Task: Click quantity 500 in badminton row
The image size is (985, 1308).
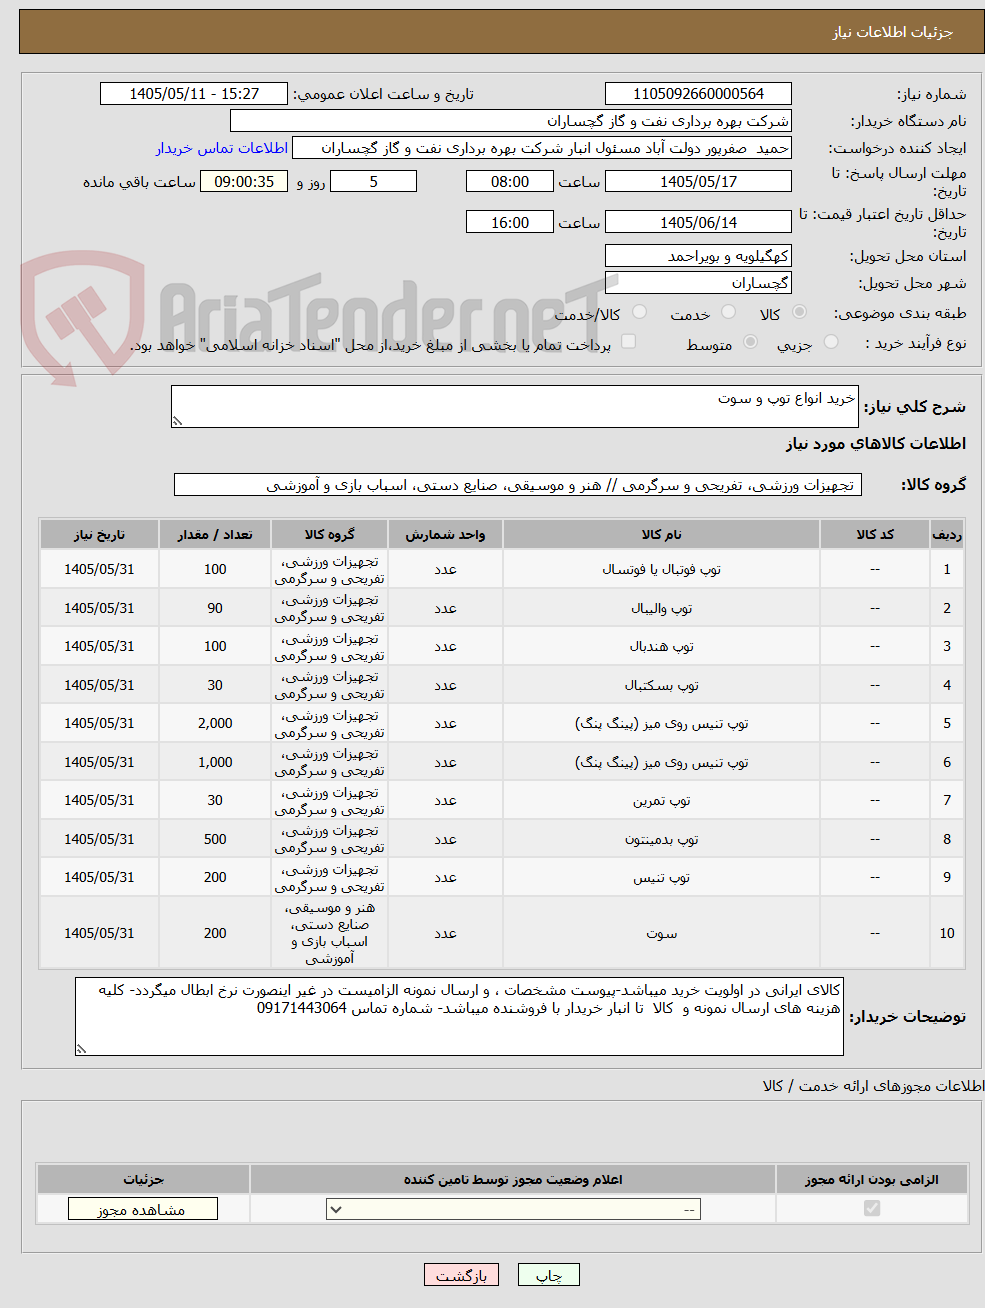Action: (x=215, y=839)
